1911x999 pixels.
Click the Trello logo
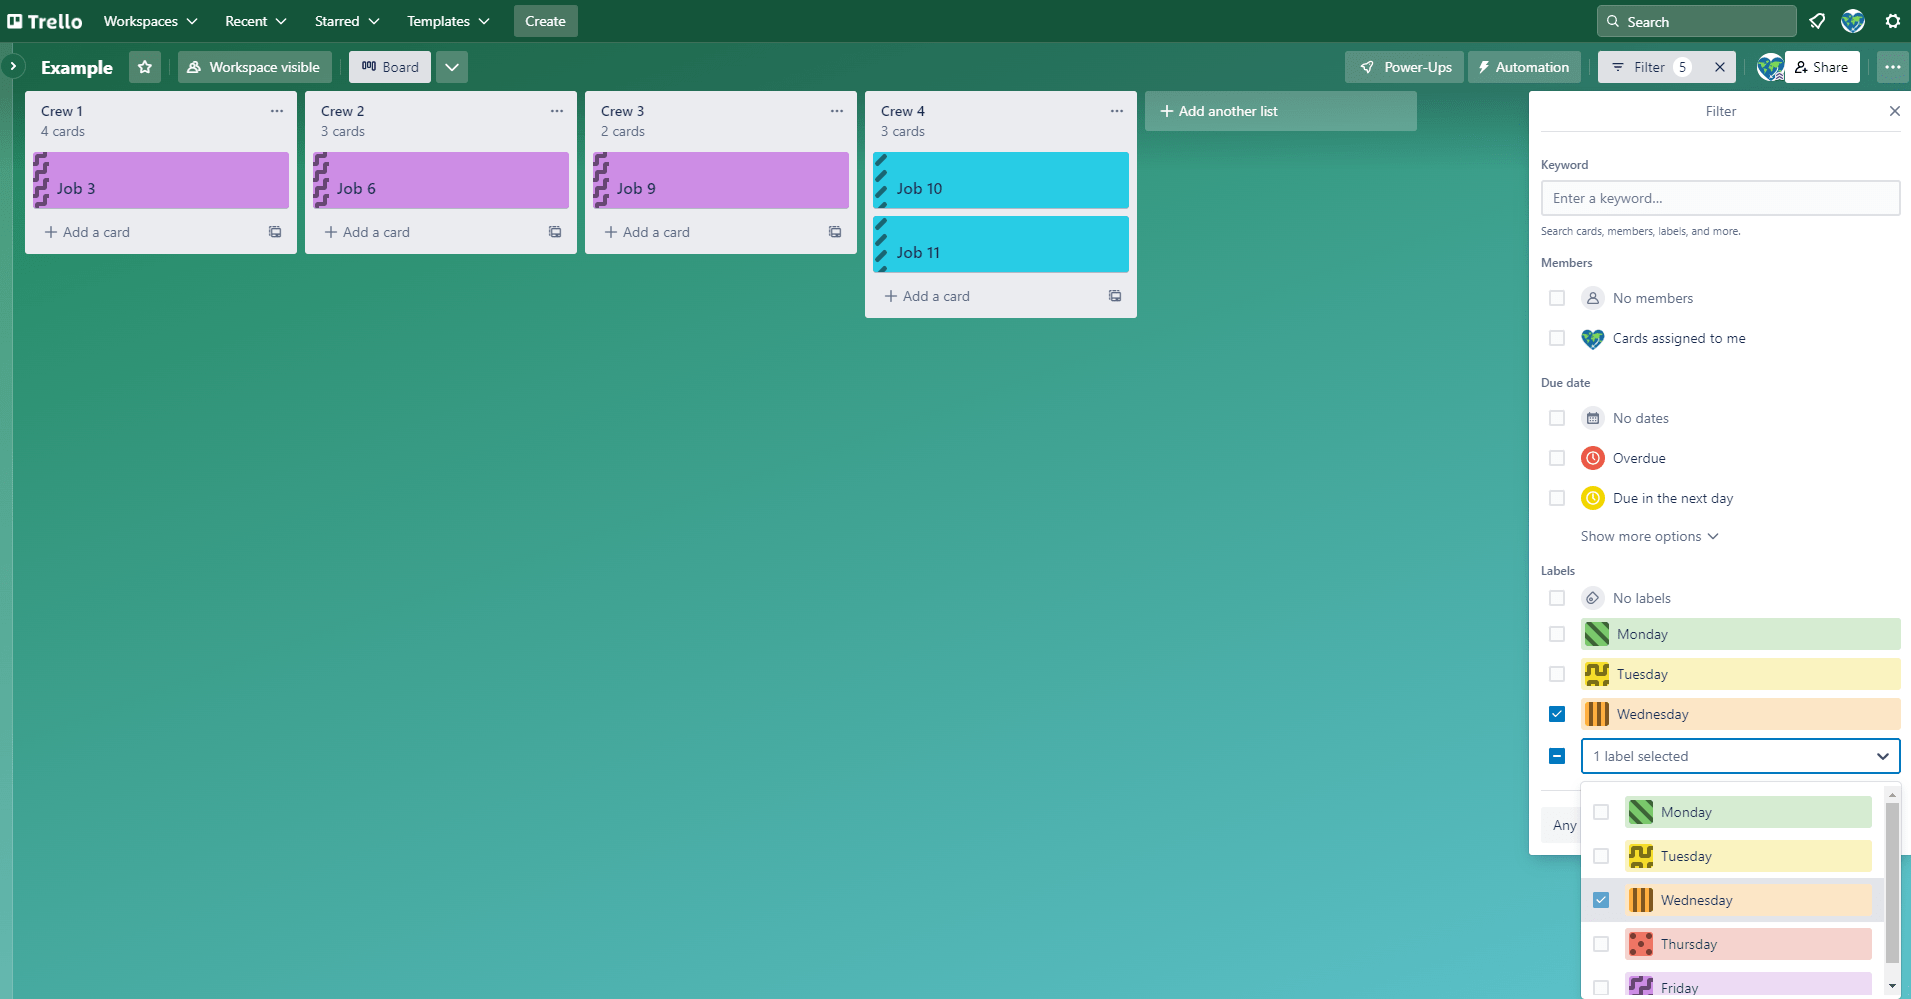(x=44, y=20)
